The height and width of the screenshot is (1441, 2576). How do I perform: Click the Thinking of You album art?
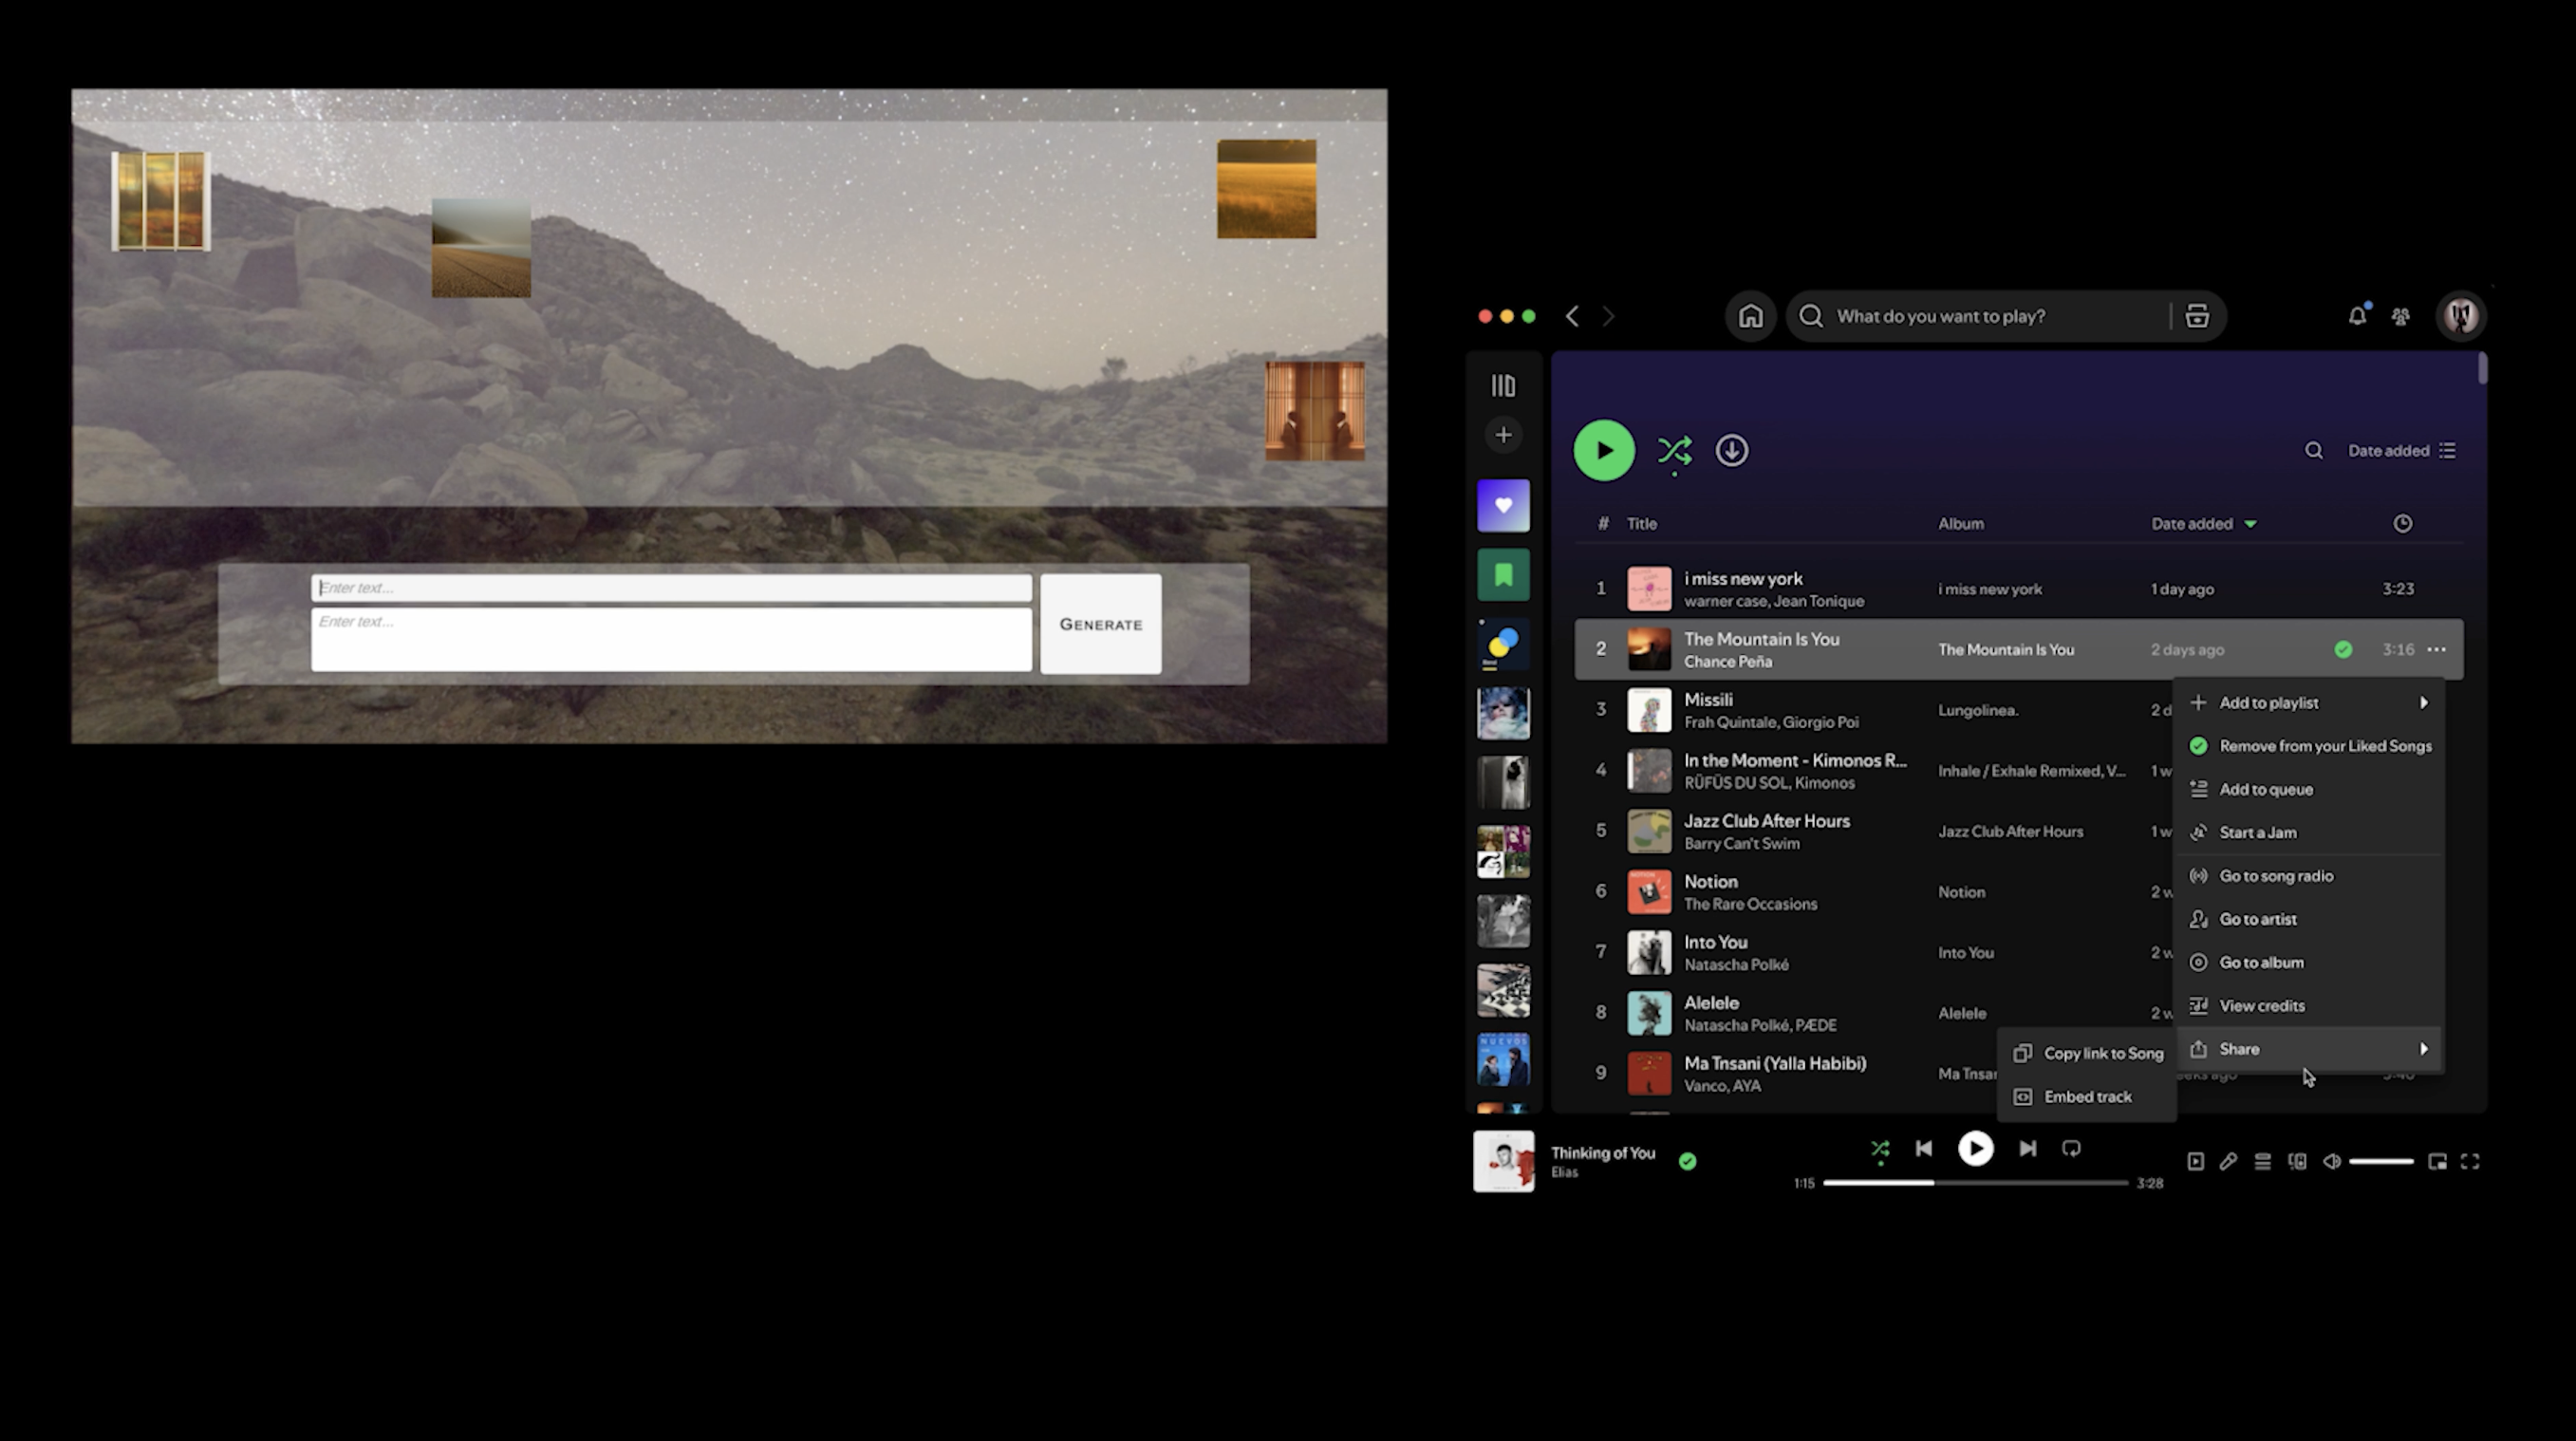tap(1503, 1161)
